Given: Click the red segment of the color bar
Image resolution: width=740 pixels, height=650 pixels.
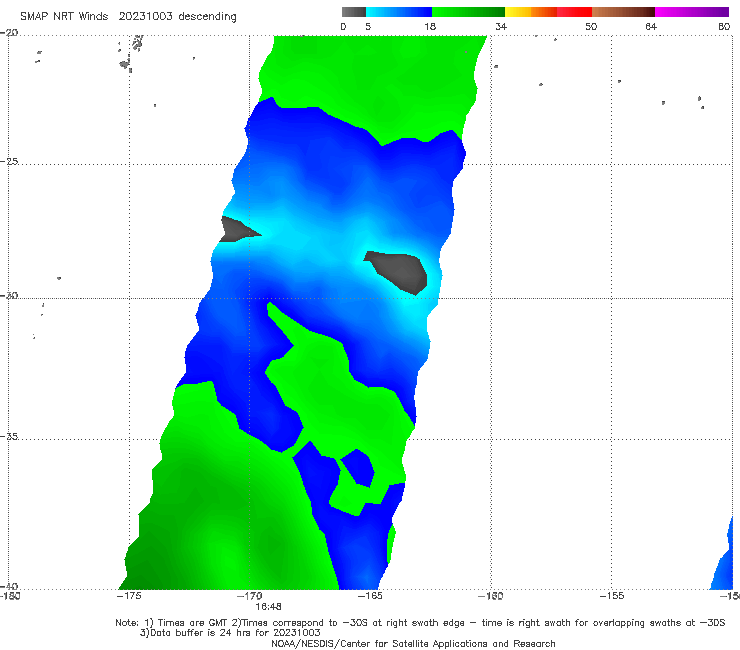Looking at the screenshot, I should [574, 12].
